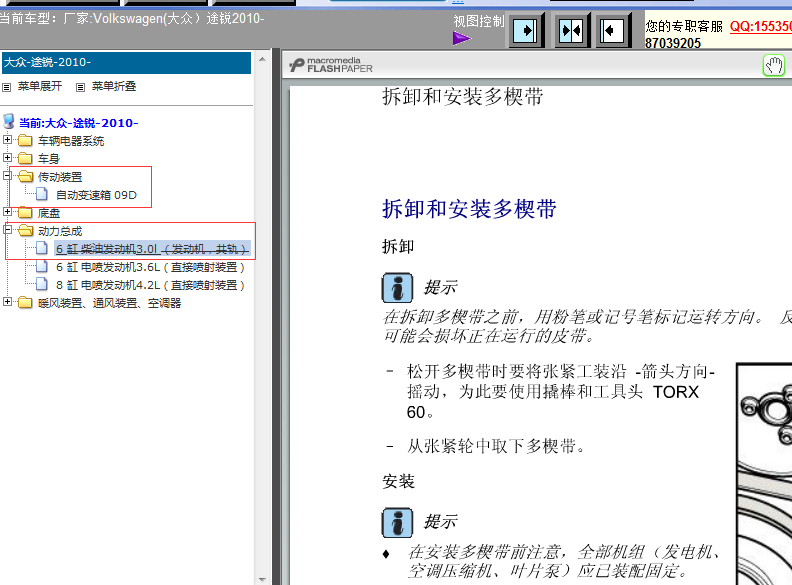The image size is (792, 585).
Task: Expand the 暖风装置、通风装置、空调器 folder
Action: tap(7, 302)
